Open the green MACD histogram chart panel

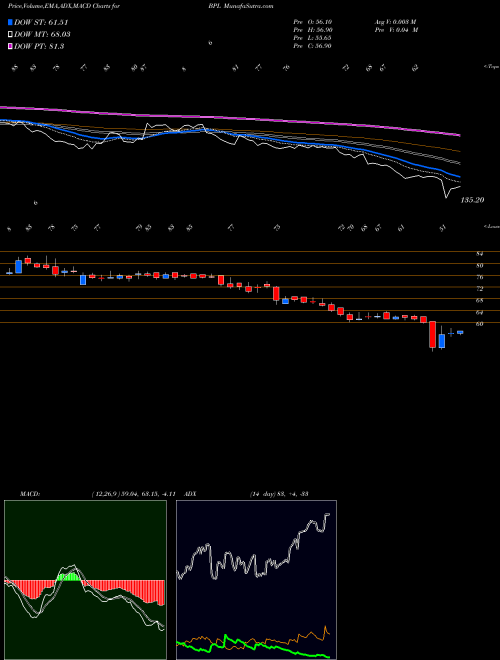(x=85, y=580)
